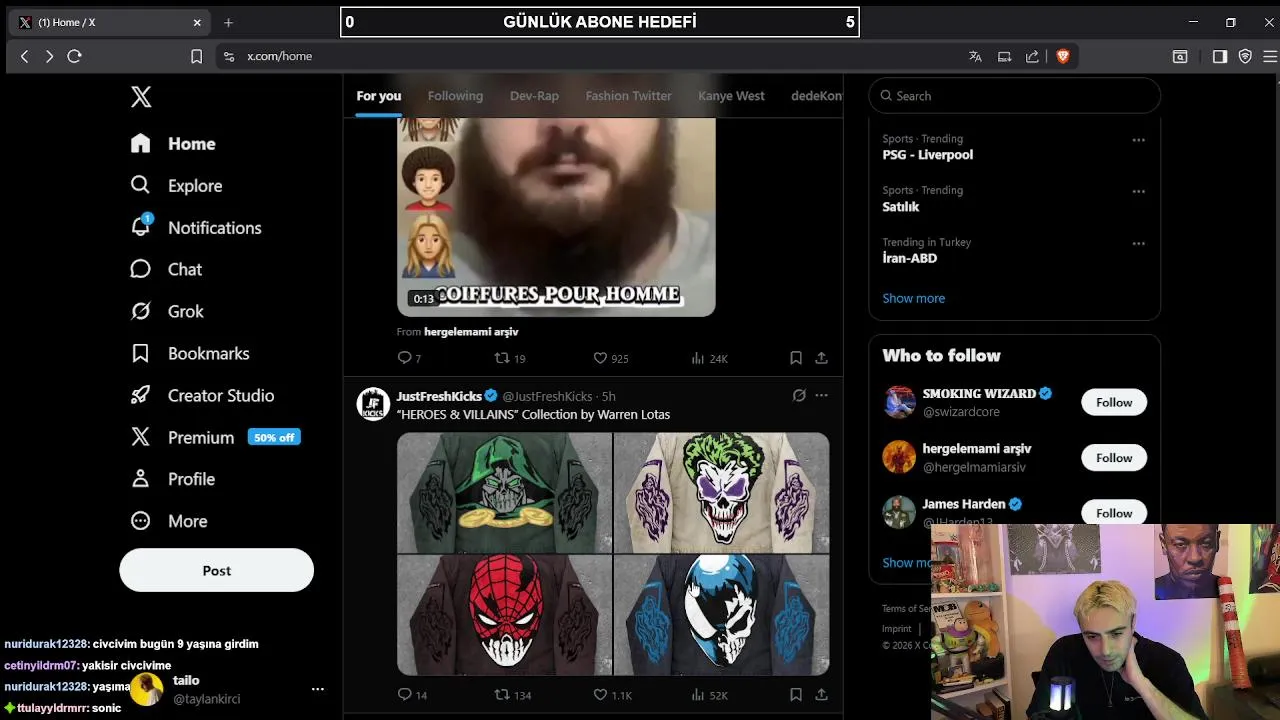
Task: Open the İran-ABD trending topic
Action: point(909,258)
